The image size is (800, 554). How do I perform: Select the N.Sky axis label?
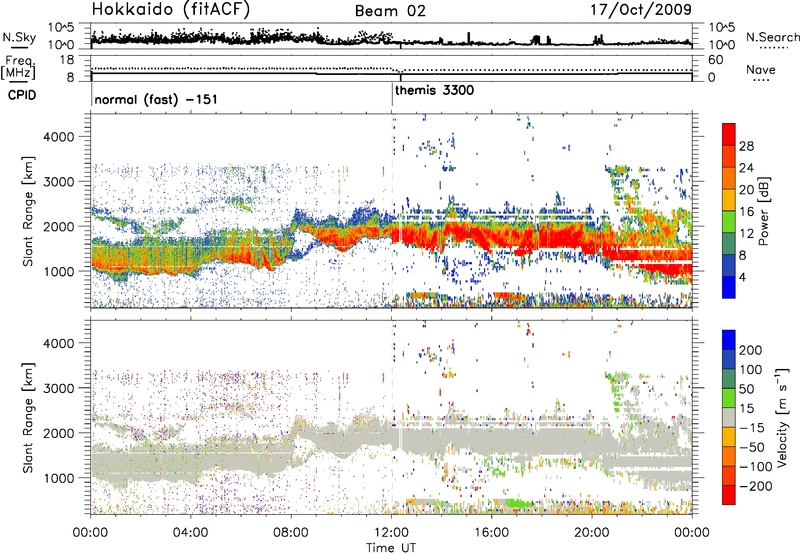[19, 37]
